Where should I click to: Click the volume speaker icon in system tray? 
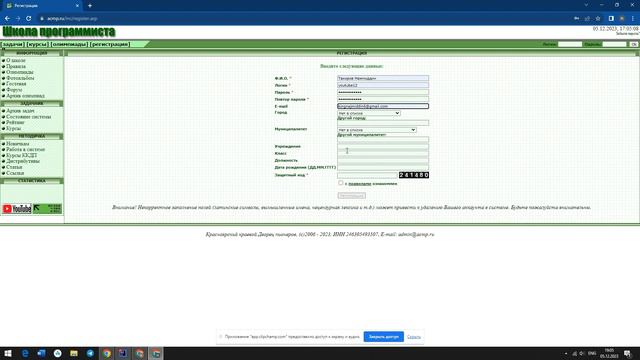point(582,353)
